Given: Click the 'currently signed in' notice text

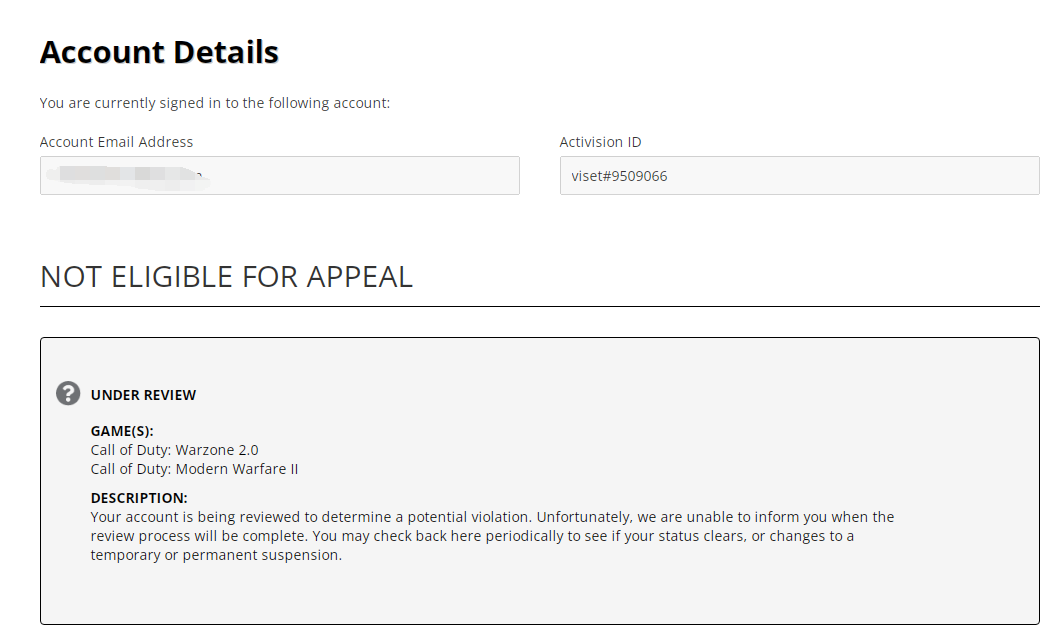Looking at the screenshot, I should [214, 103].
